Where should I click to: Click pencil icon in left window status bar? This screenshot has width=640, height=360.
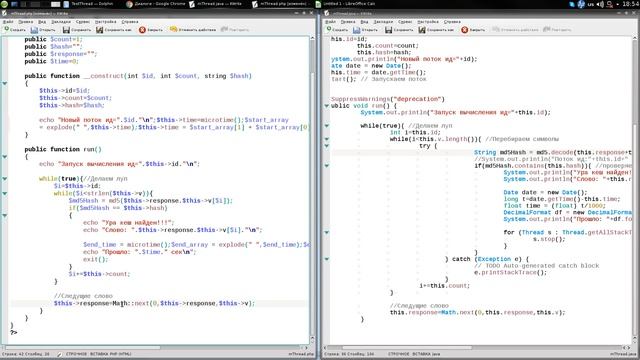click(60, 354)
